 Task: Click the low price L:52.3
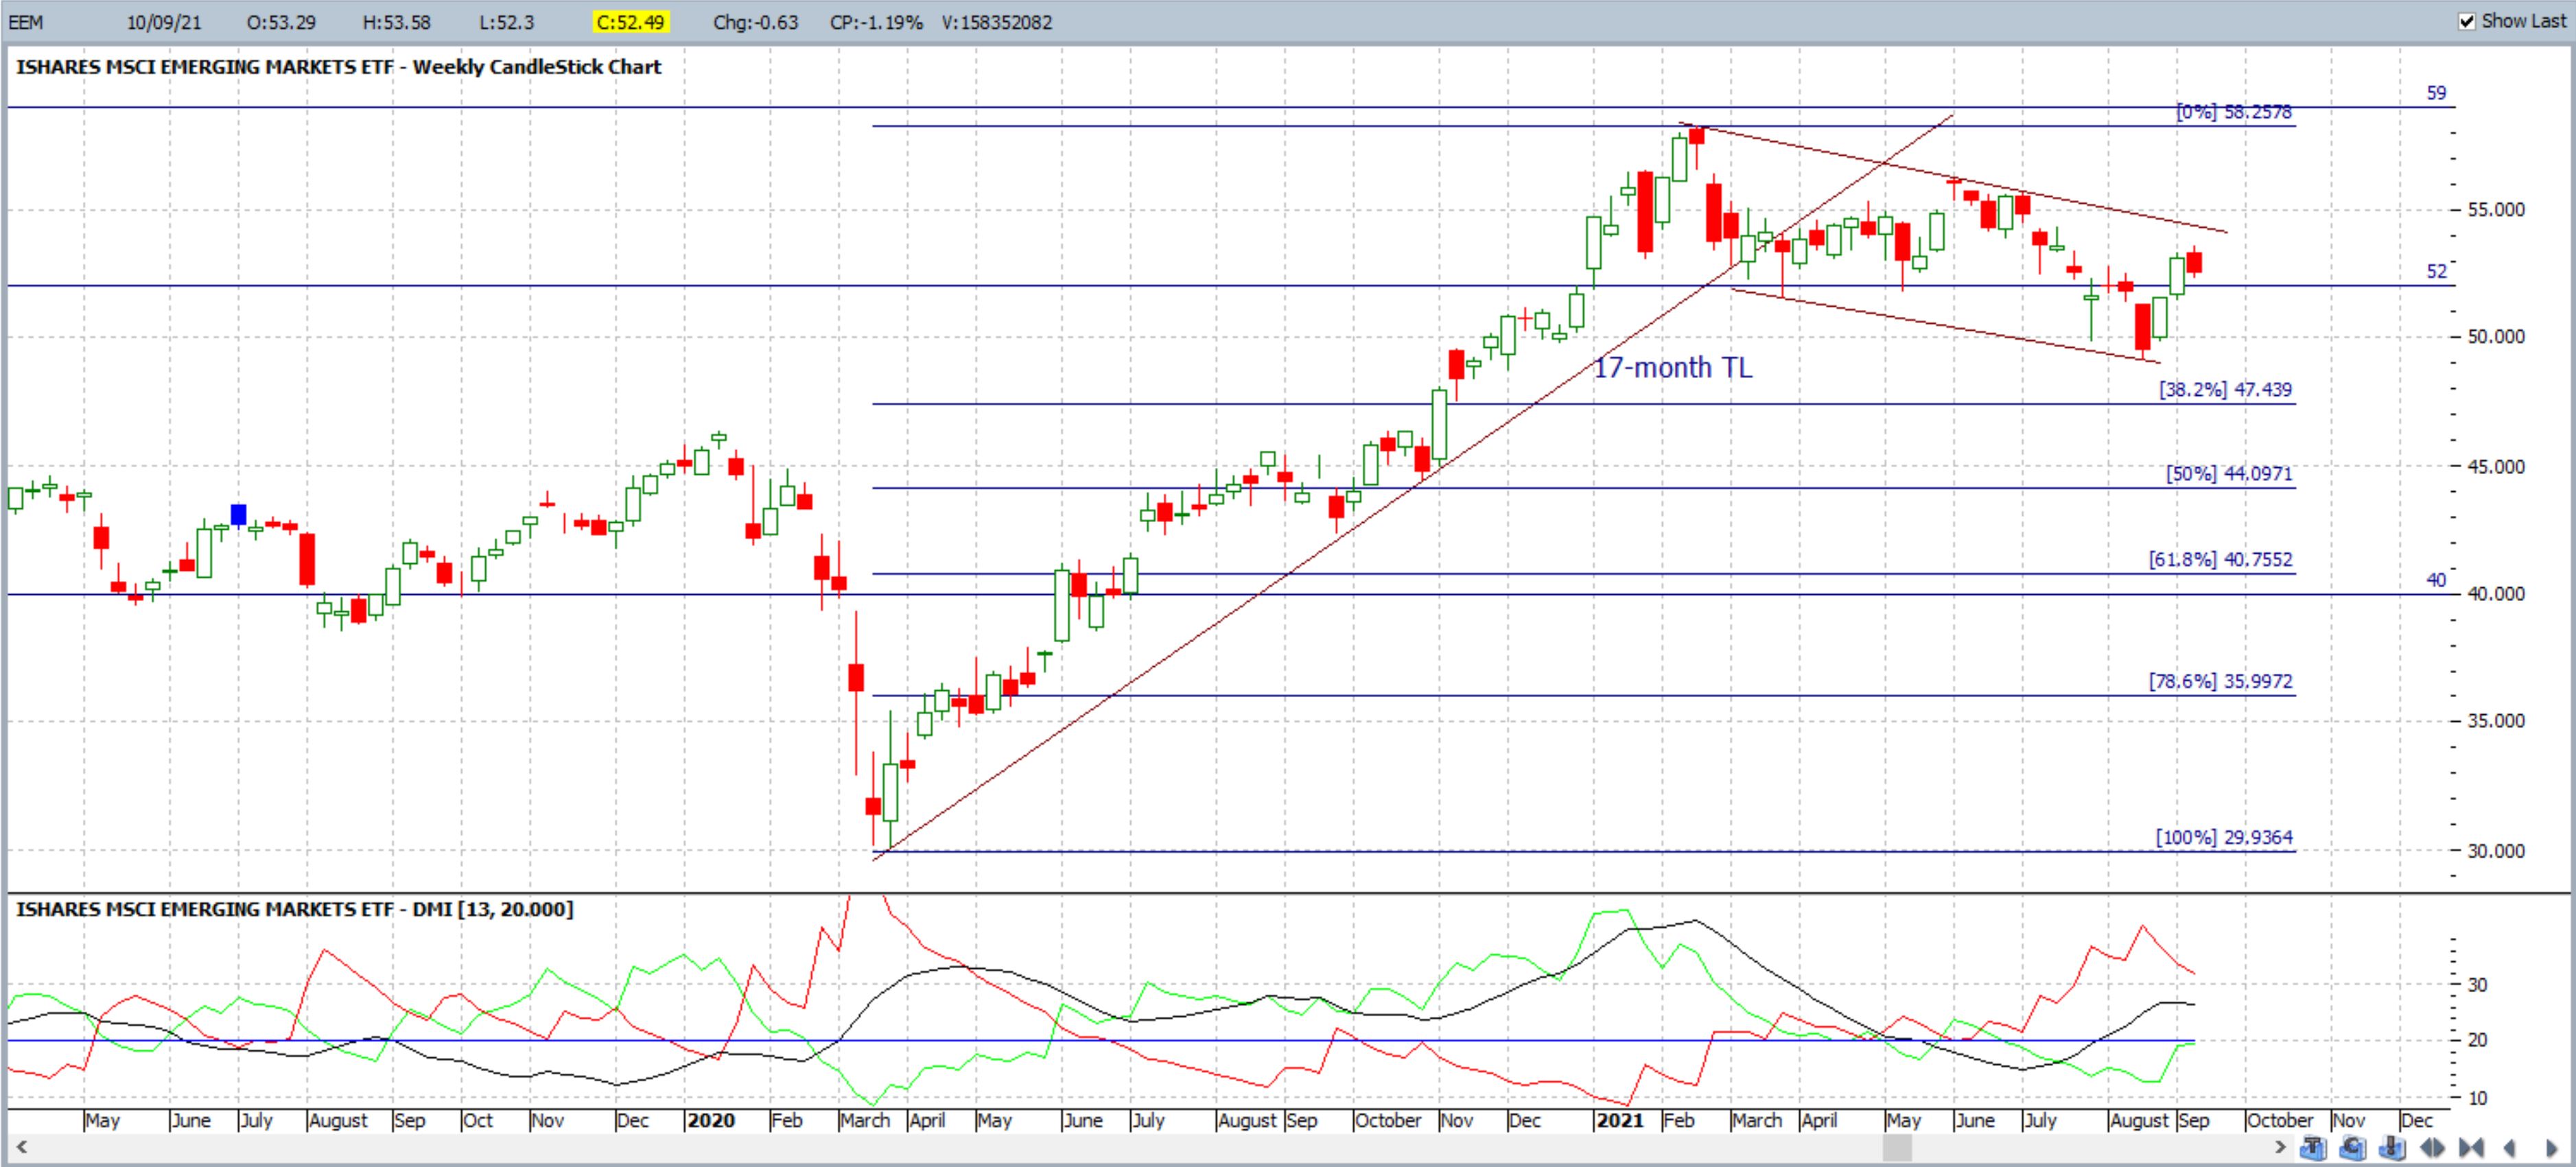[506, 22]
